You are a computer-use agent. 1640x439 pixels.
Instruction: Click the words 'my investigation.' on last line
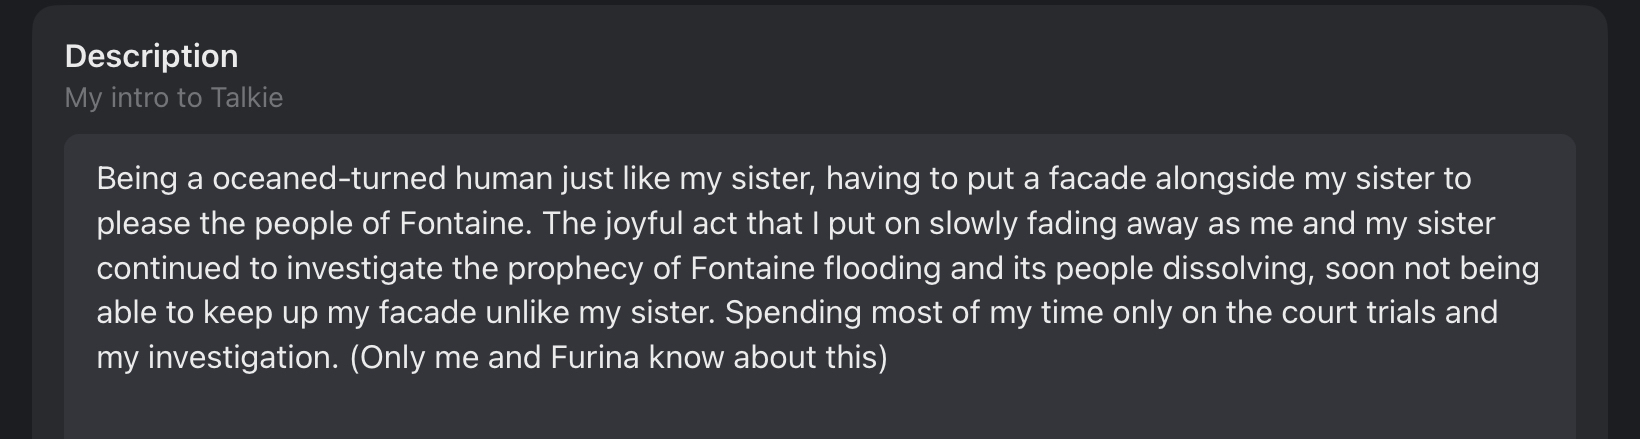(218, 357)
